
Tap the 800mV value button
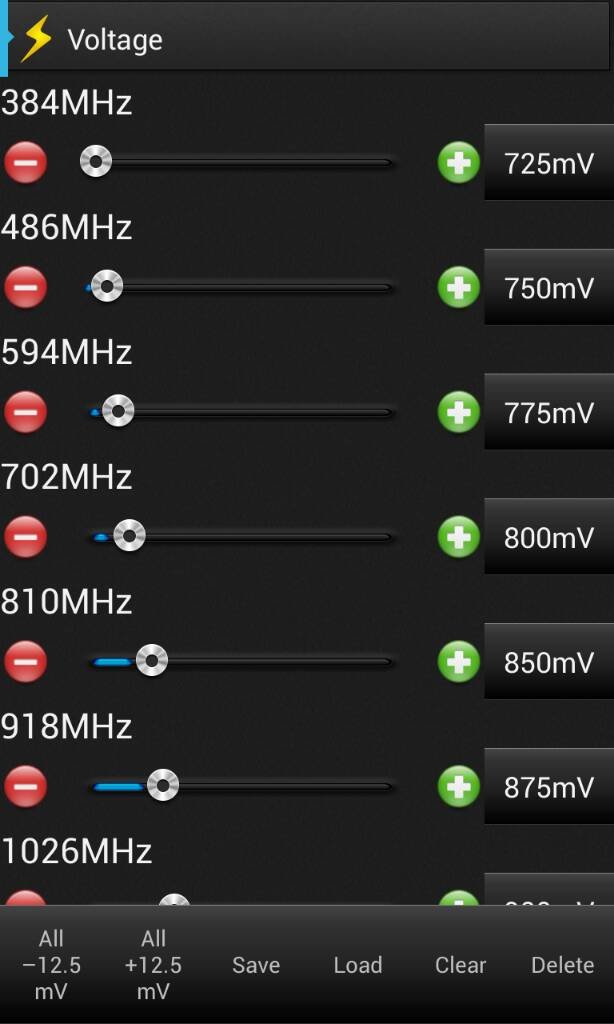coord(549,536)
